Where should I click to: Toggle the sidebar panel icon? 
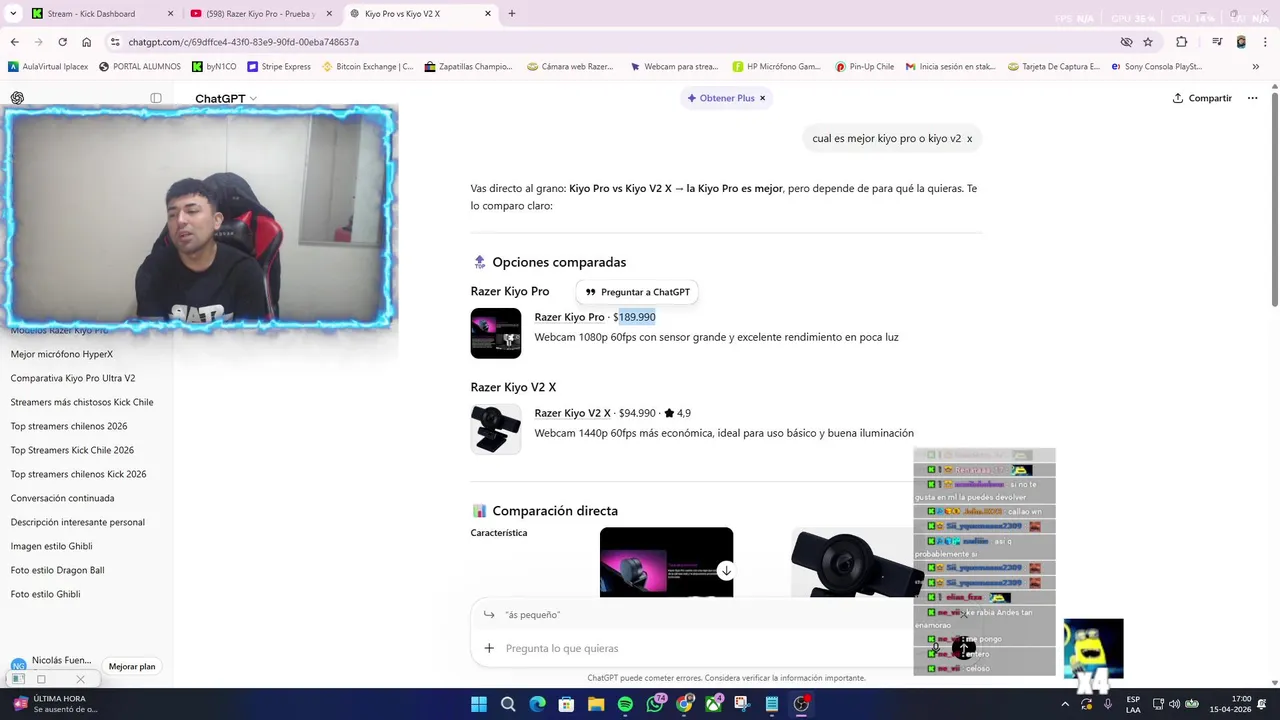156,98
